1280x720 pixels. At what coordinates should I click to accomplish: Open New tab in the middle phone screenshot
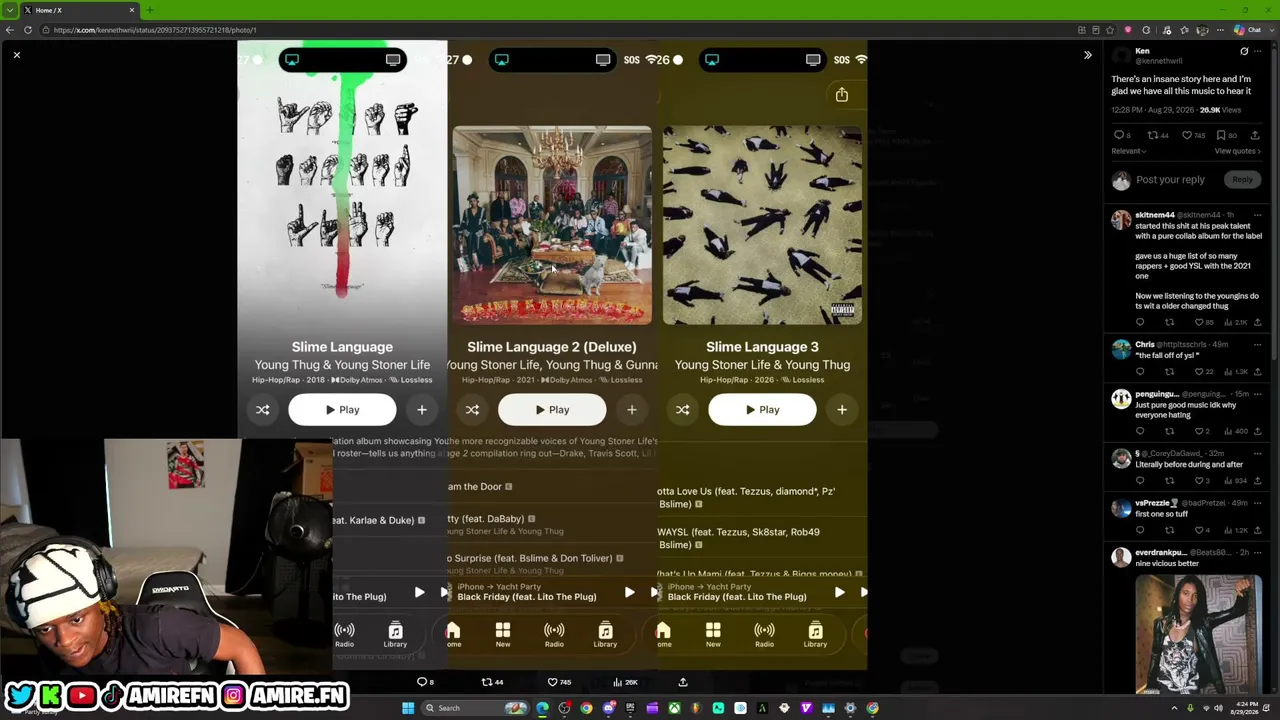[503, 635]
